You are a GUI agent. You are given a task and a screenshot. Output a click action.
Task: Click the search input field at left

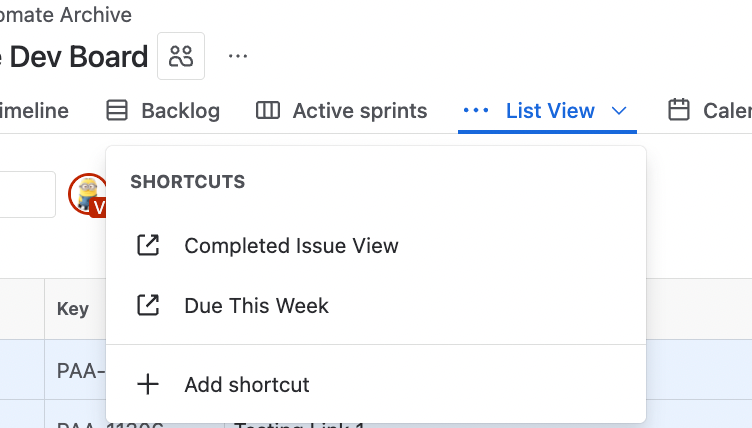[x=26, y=194]
